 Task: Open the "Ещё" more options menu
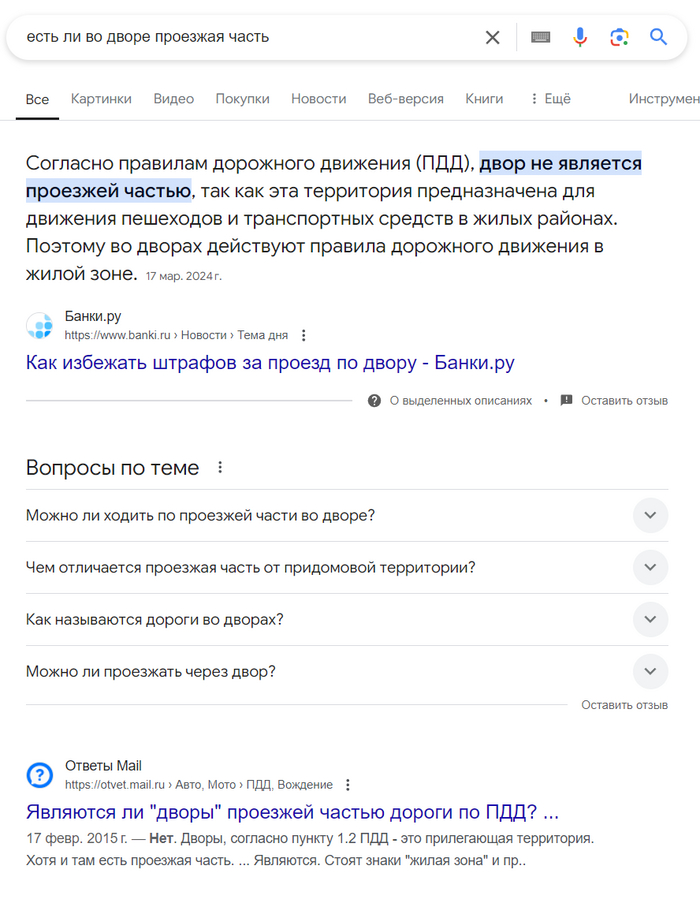(549, 99)
